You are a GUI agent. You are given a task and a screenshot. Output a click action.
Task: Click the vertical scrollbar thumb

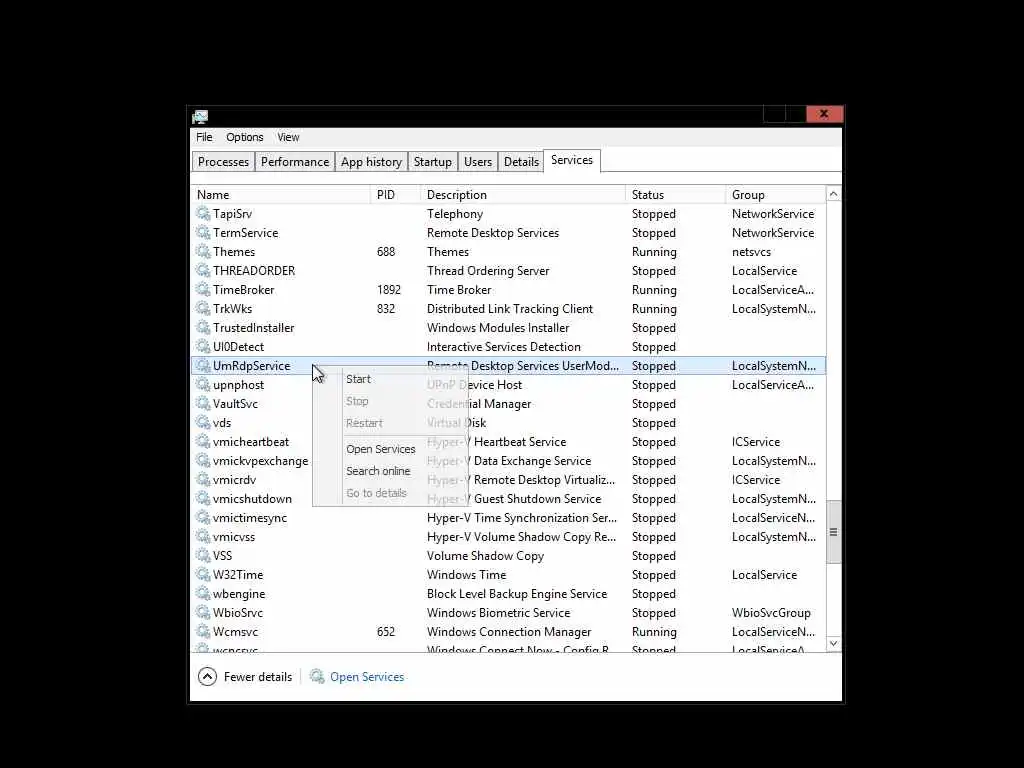tap(833, 532)
